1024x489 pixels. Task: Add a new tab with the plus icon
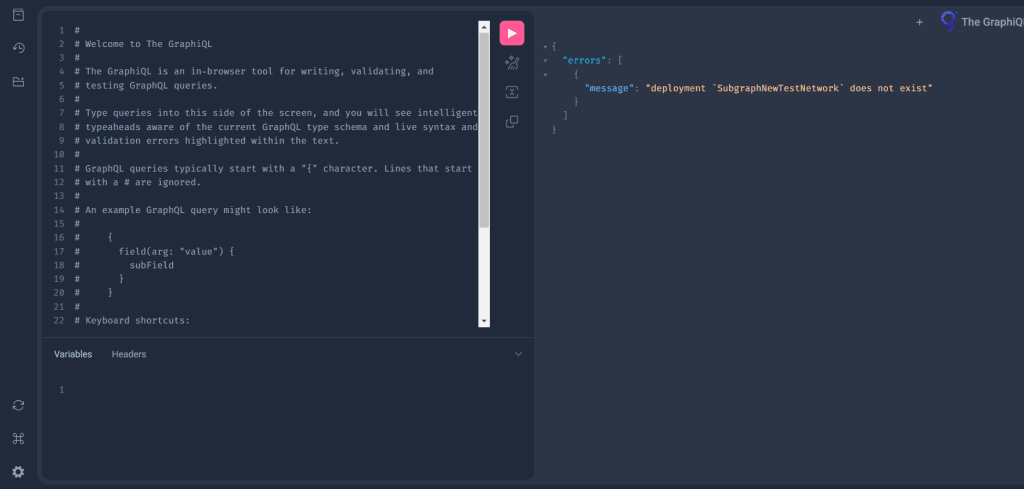(920, 22)
